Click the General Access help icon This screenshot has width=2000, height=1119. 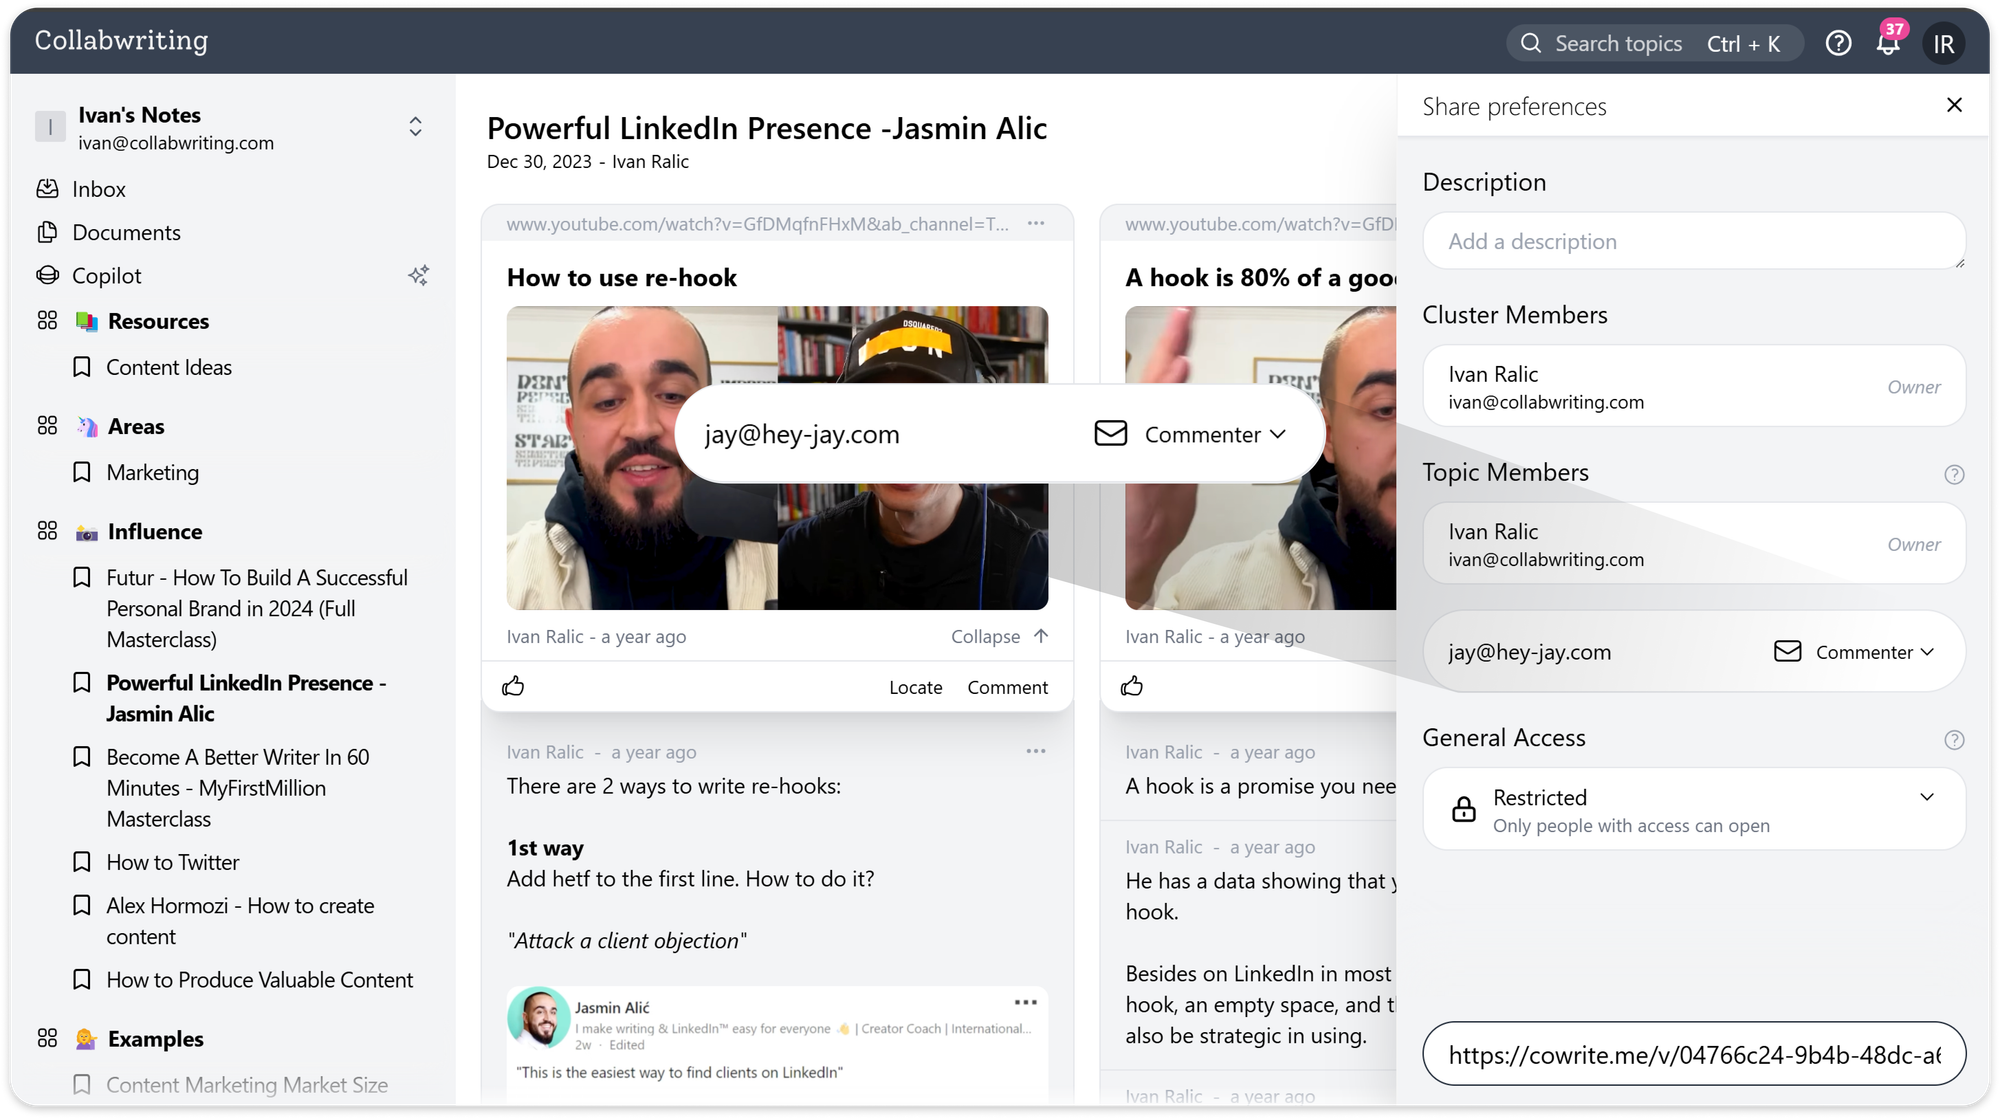1953,740
